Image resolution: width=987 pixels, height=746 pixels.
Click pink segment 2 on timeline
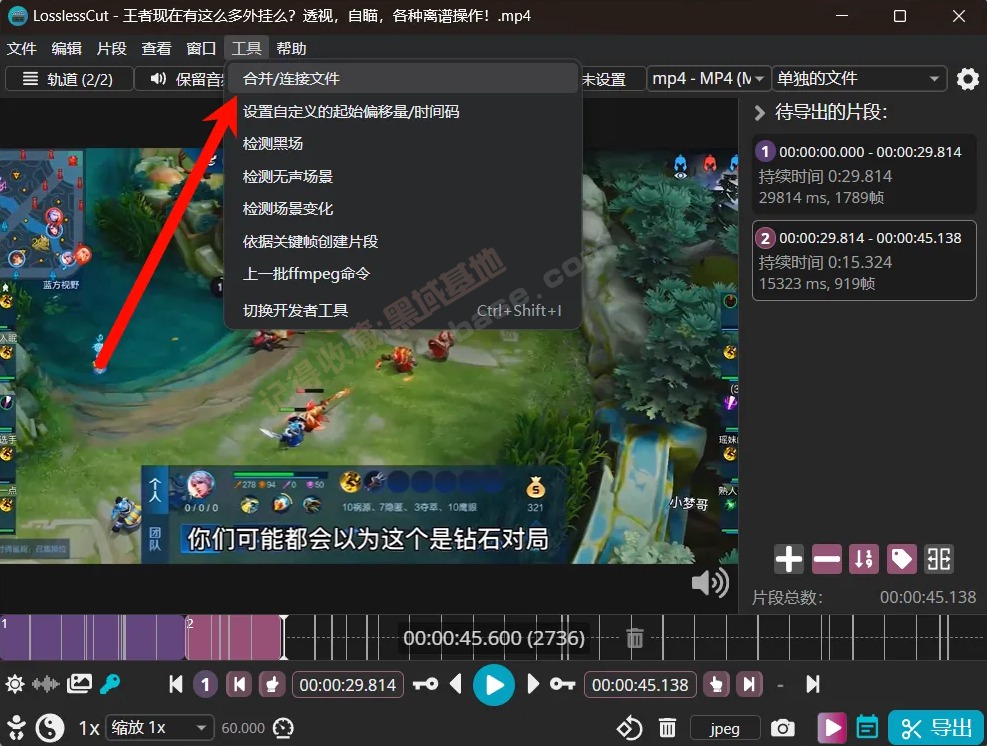[x=234, y=638]
